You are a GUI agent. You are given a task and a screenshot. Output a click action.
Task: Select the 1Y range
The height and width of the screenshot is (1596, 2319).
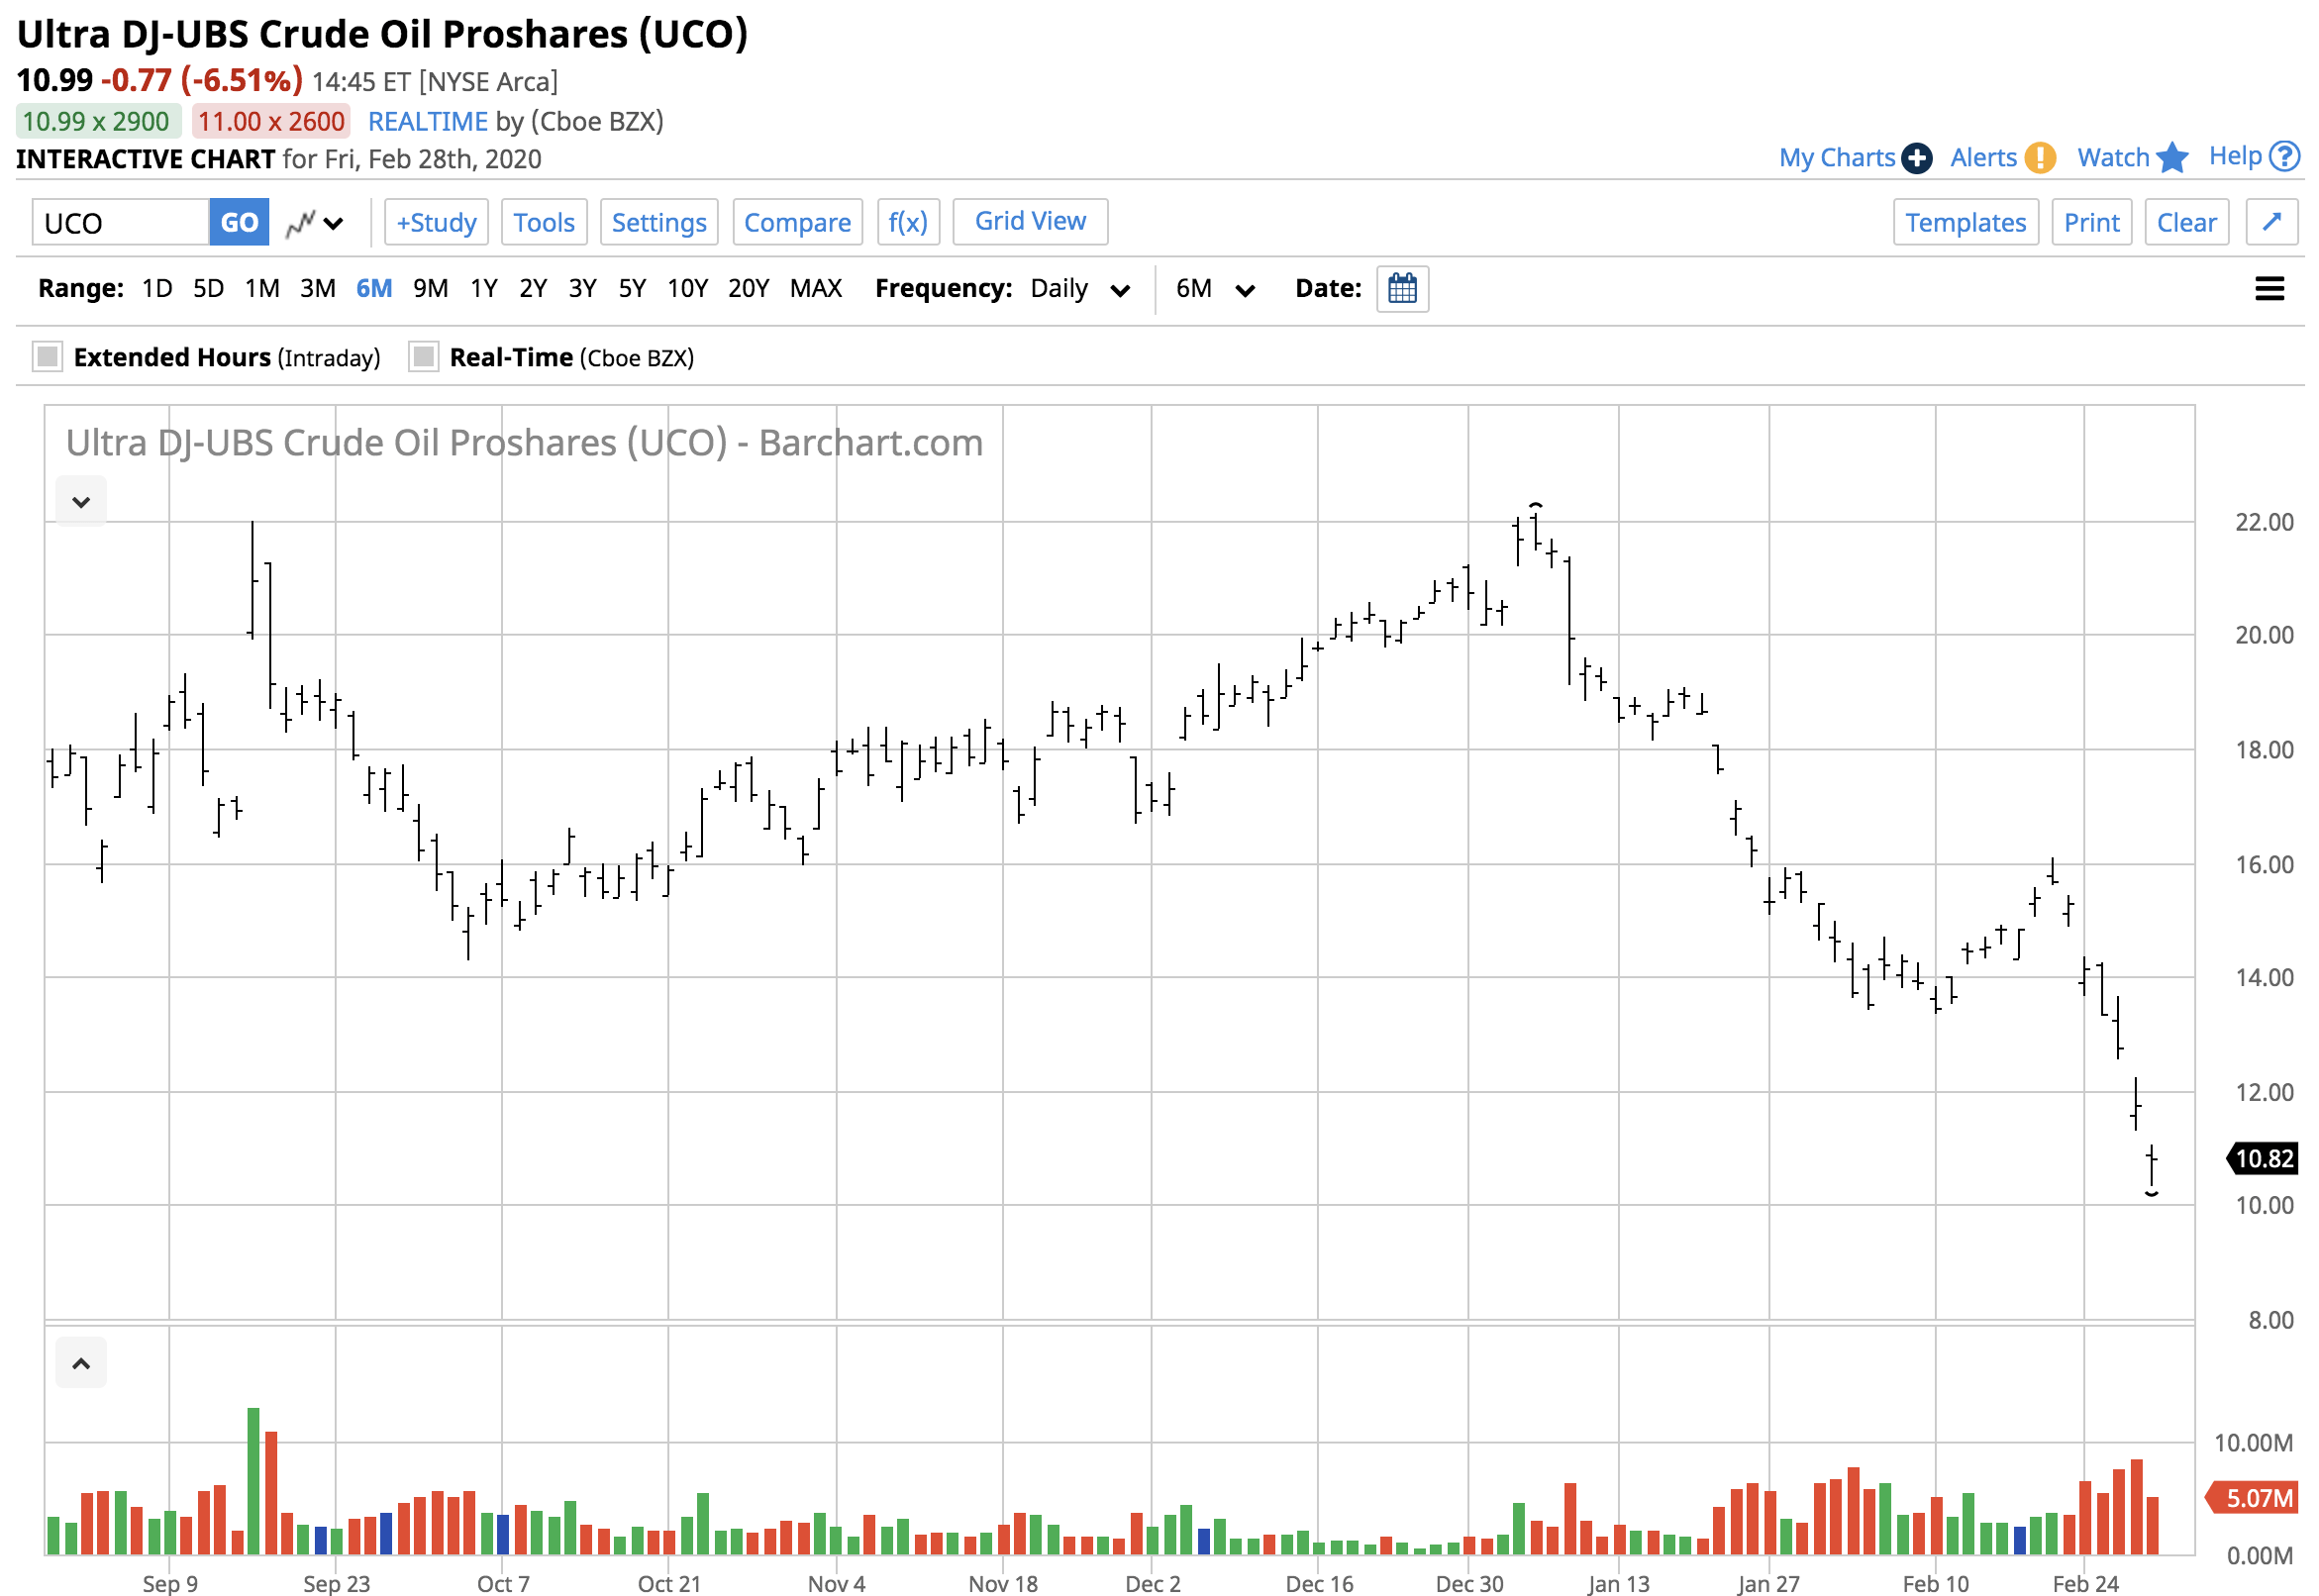pyautogui.click(x=484, y=289)
